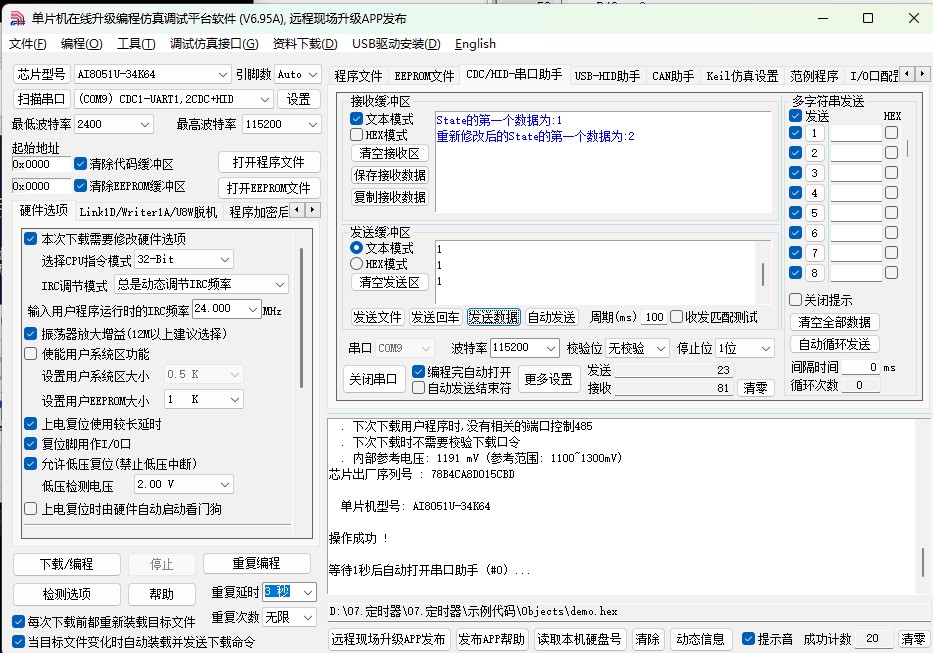The width and height of the screenshot is (933, 653).
Task: Expand the IRC频率 24.000 MHz dropdown
Action: pos(253,309)
